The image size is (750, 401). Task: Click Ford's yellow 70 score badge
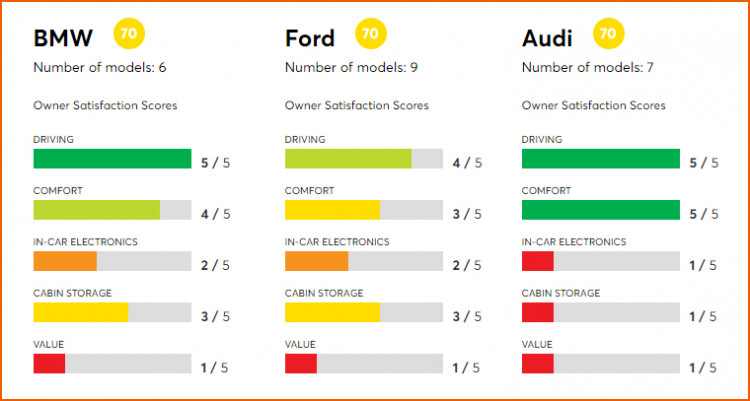pos(371,34)
